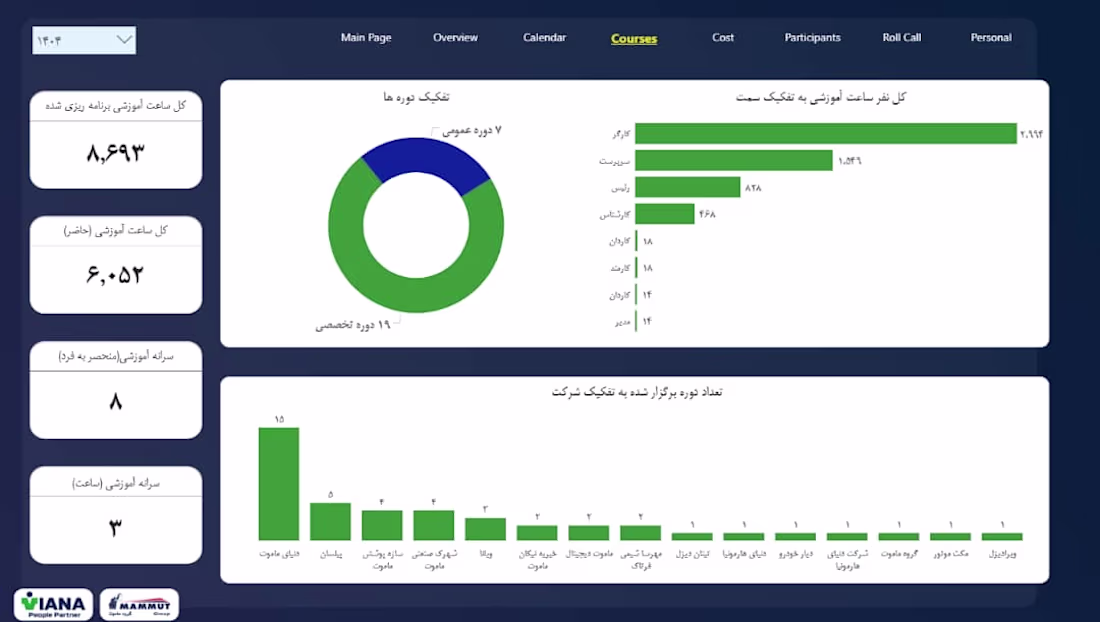This screenshot has height=622, width=1100.
Task: Select the کارشناس bar valued ۴۶۸
Action: pyautogui.click(x=665, y=214)
